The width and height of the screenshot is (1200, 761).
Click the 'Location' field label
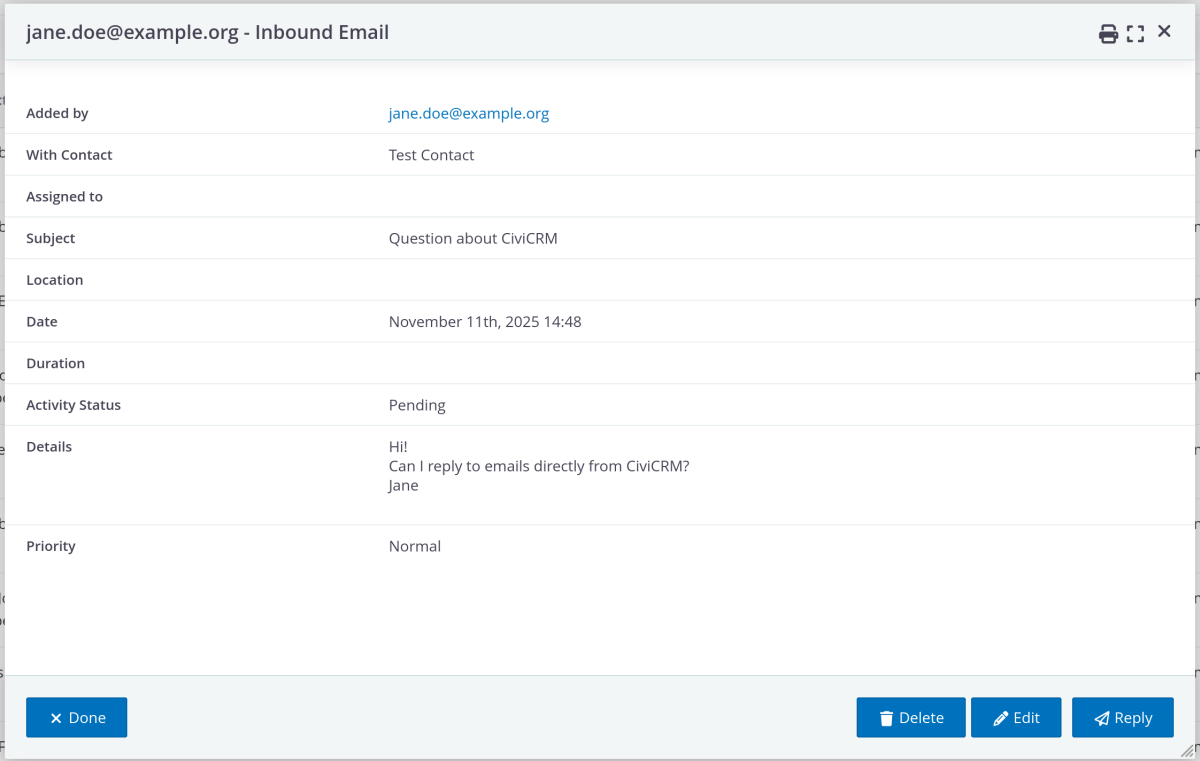tap(54, 280)
